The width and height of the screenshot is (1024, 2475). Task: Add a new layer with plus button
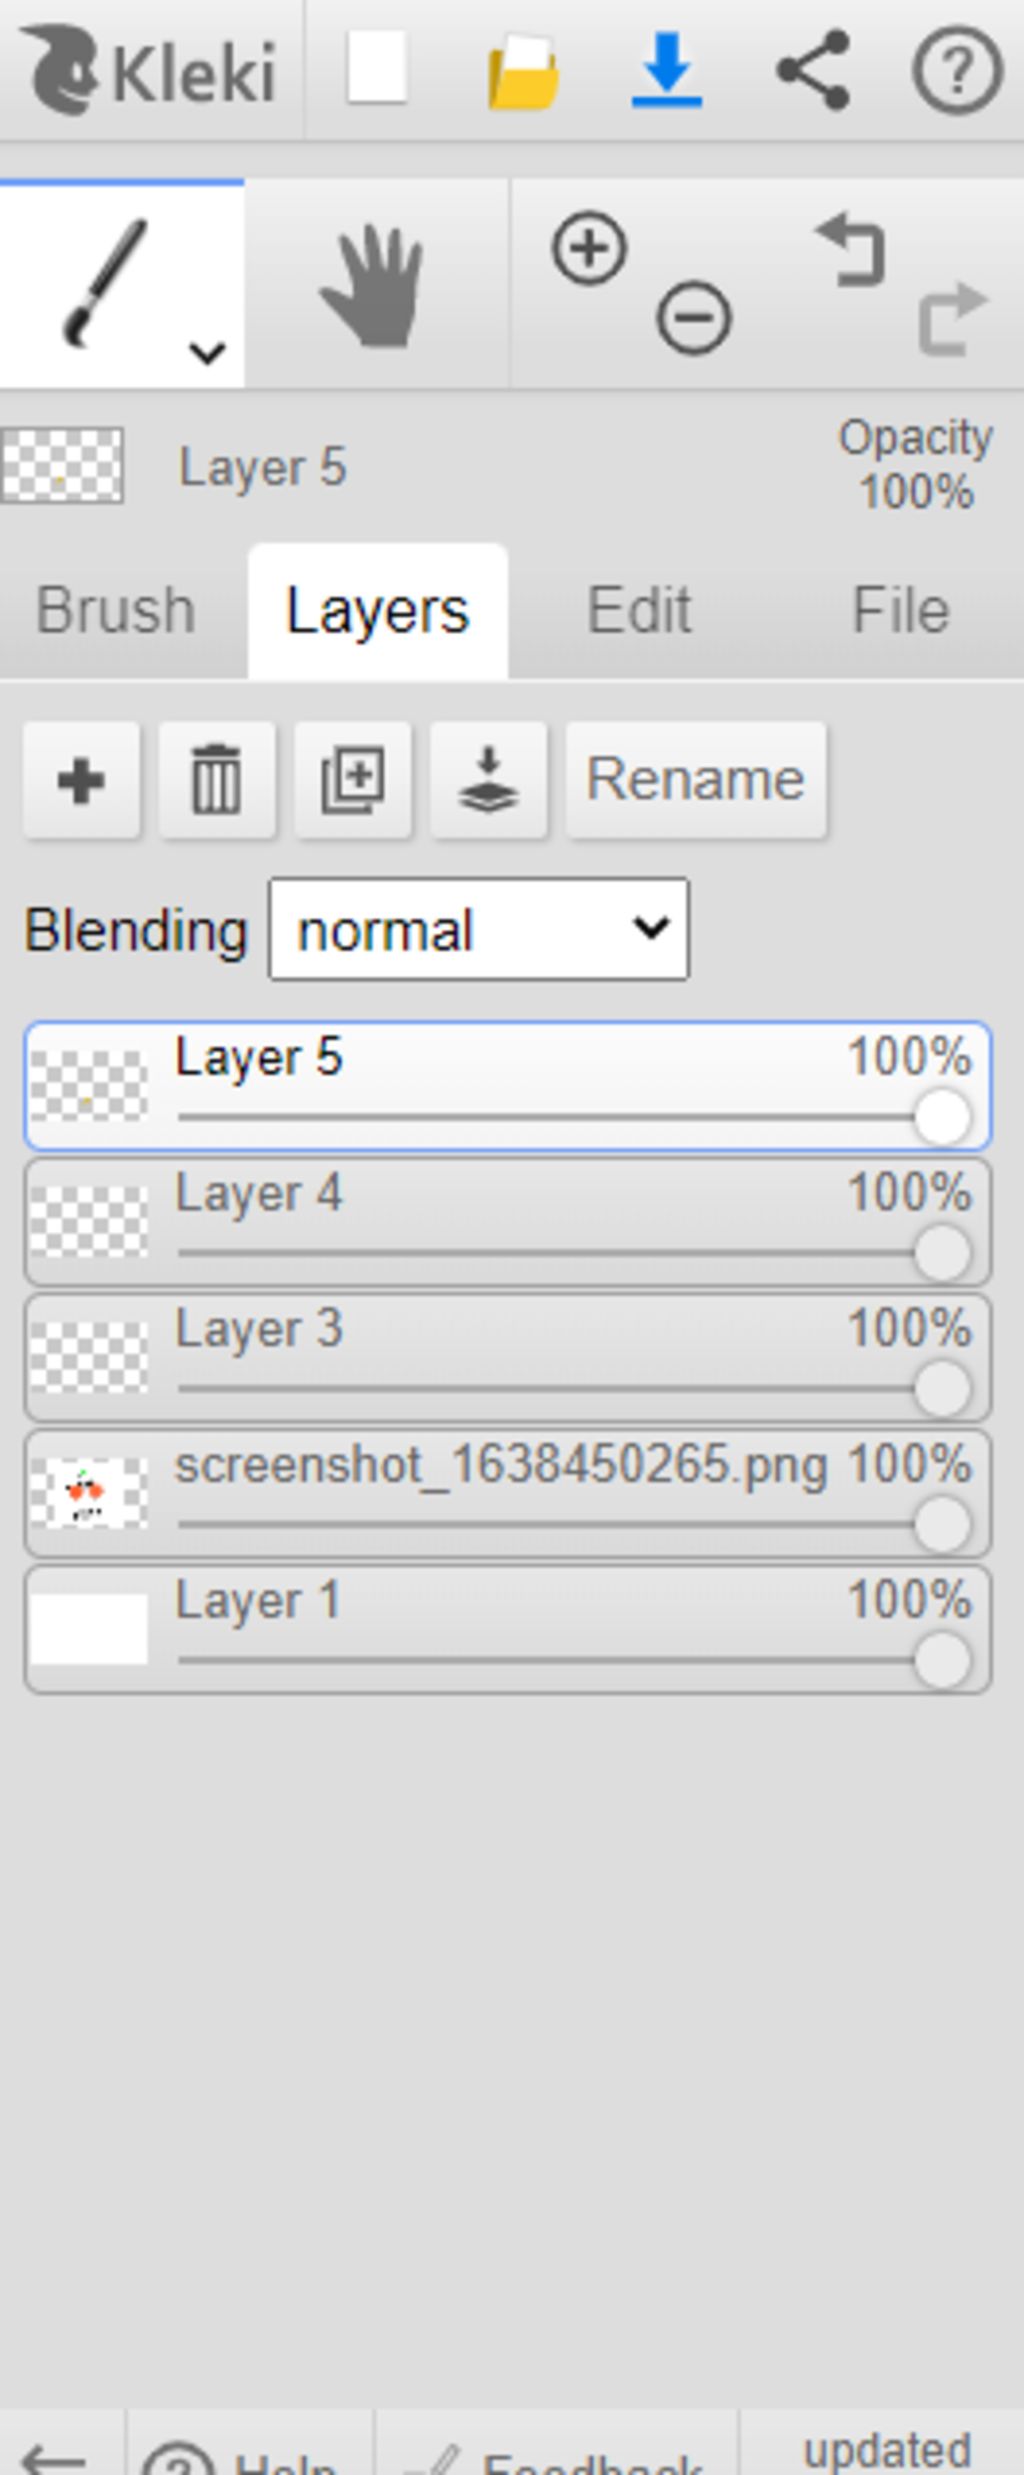[82, 780]
